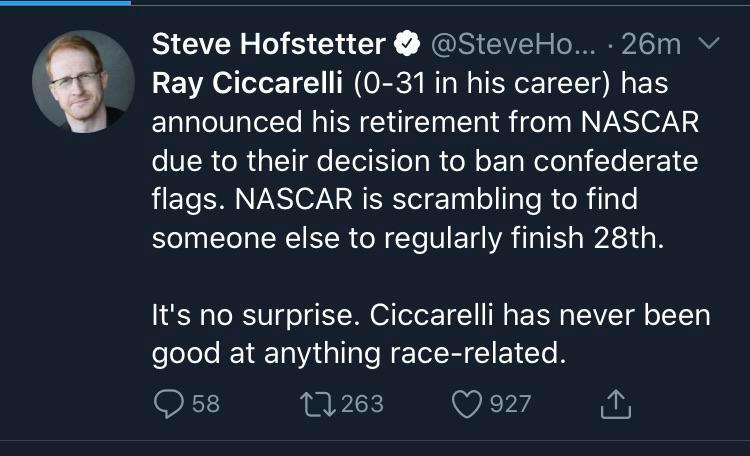
Task: Open the Steve Hofstetter display name link
Action: [x=268, y=45]
